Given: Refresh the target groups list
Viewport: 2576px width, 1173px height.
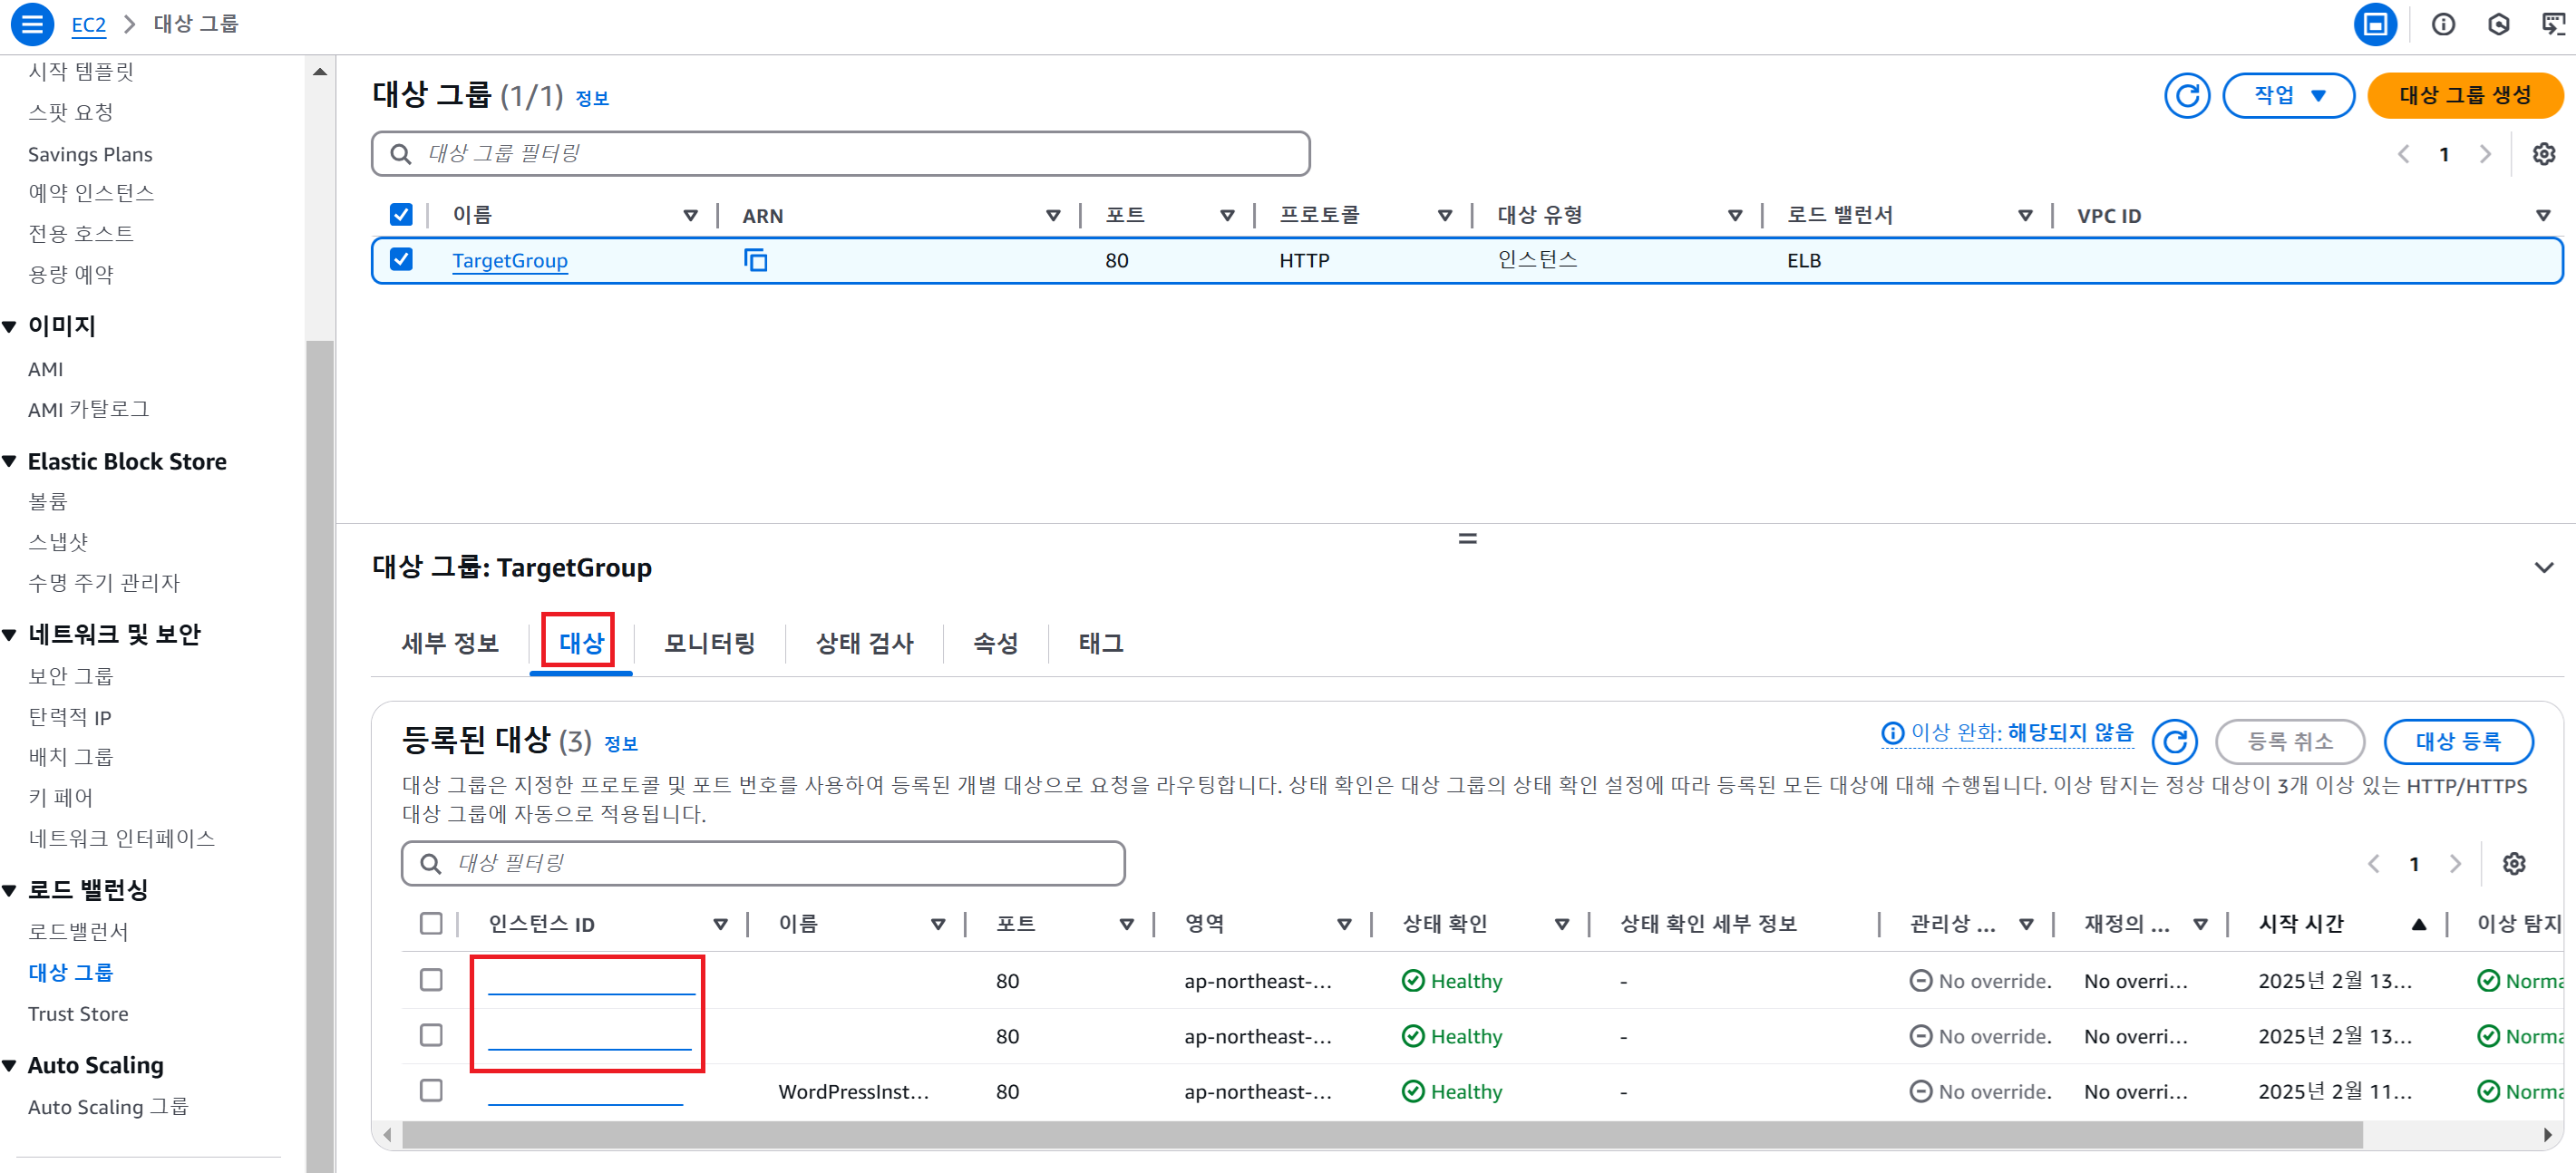Looking at the screenshot, I should tap(2186, 96).
